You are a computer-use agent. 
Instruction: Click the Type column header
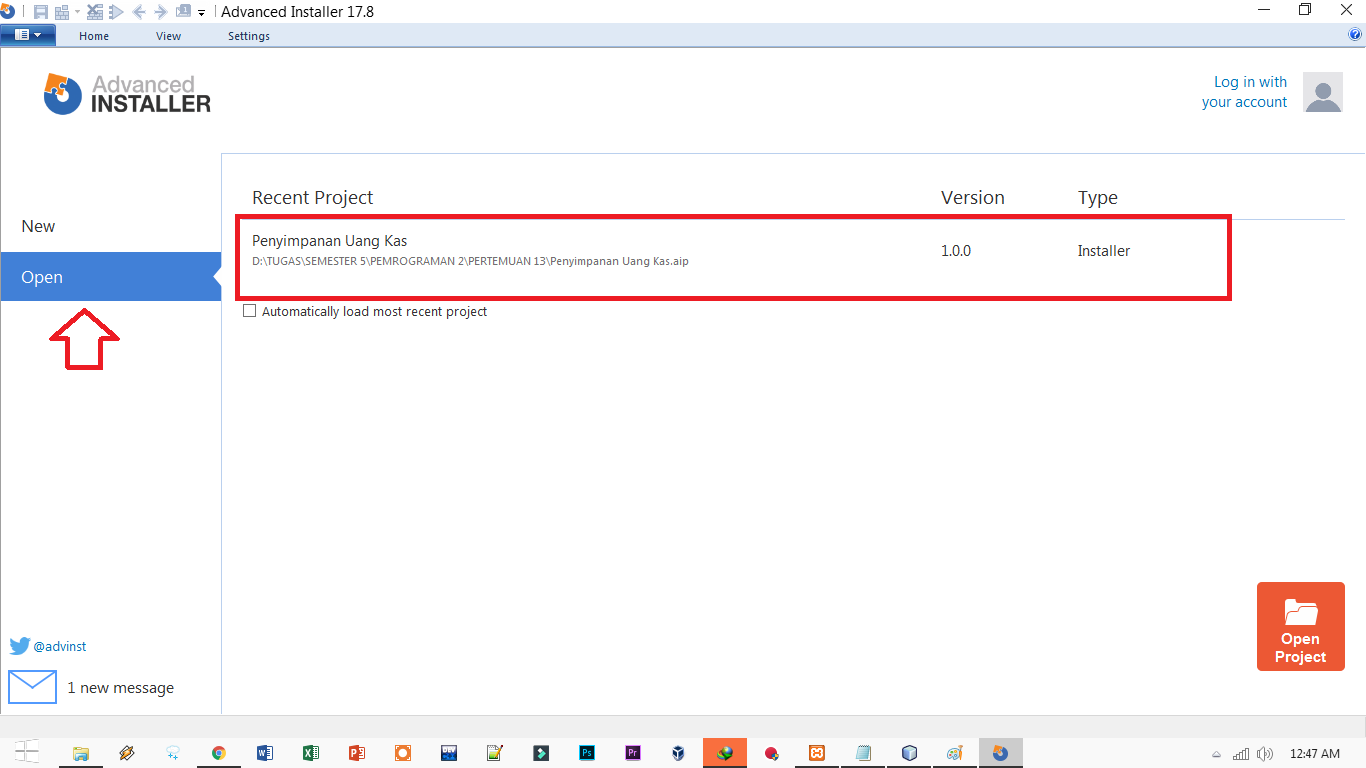(1098, 198)
